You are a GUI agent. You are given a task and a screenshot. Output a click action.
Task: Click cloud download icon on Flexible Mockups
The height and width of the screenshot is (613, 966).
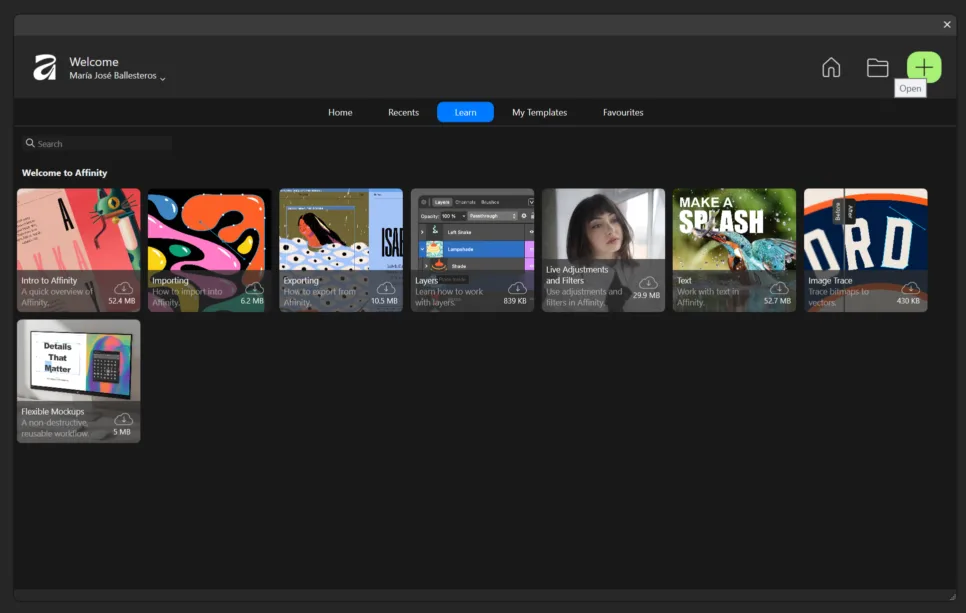pos(123,419)
